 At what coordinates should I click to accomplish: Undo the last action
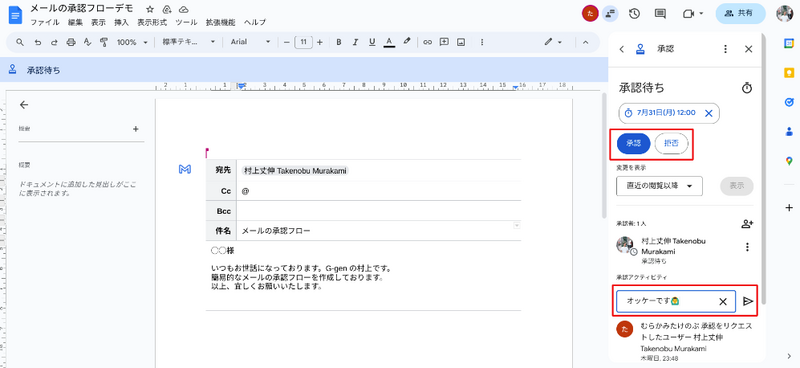37,42
